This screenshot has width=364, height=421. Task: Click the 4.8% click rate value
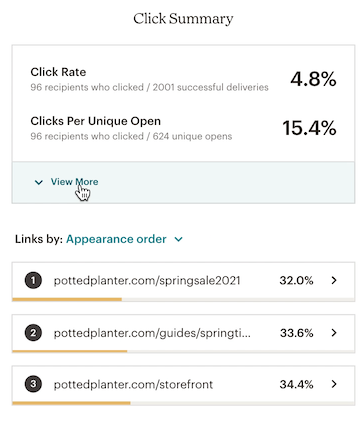click(x=313, y=79)
